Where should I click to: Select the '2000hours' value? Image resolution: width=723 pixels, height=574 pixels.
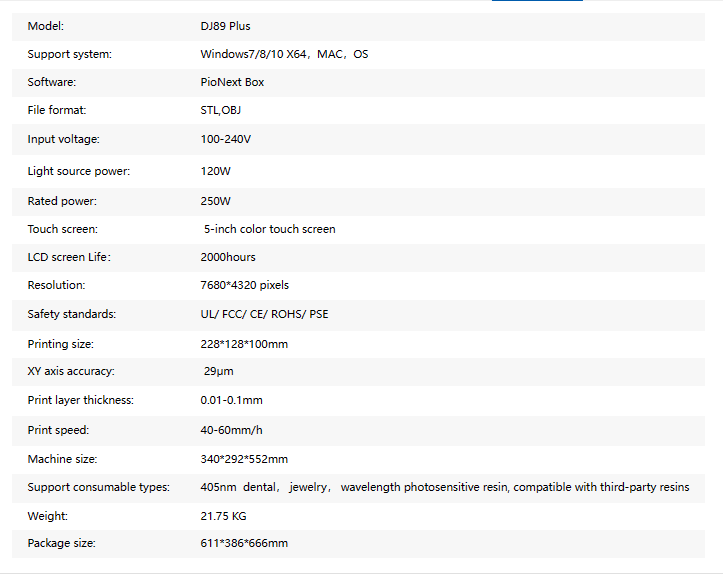click(228, 257)
